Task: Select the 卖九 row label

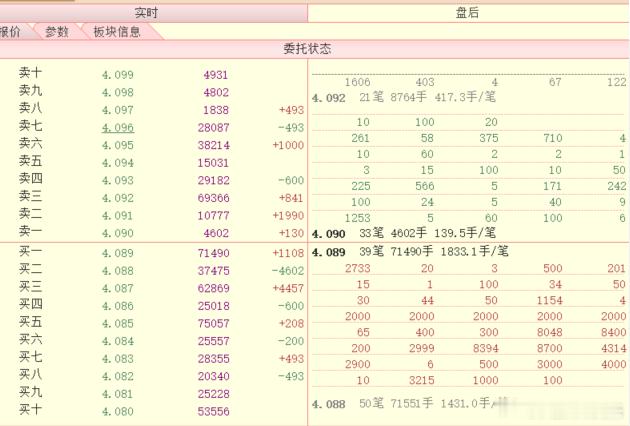Action: [x=30, y=90]
